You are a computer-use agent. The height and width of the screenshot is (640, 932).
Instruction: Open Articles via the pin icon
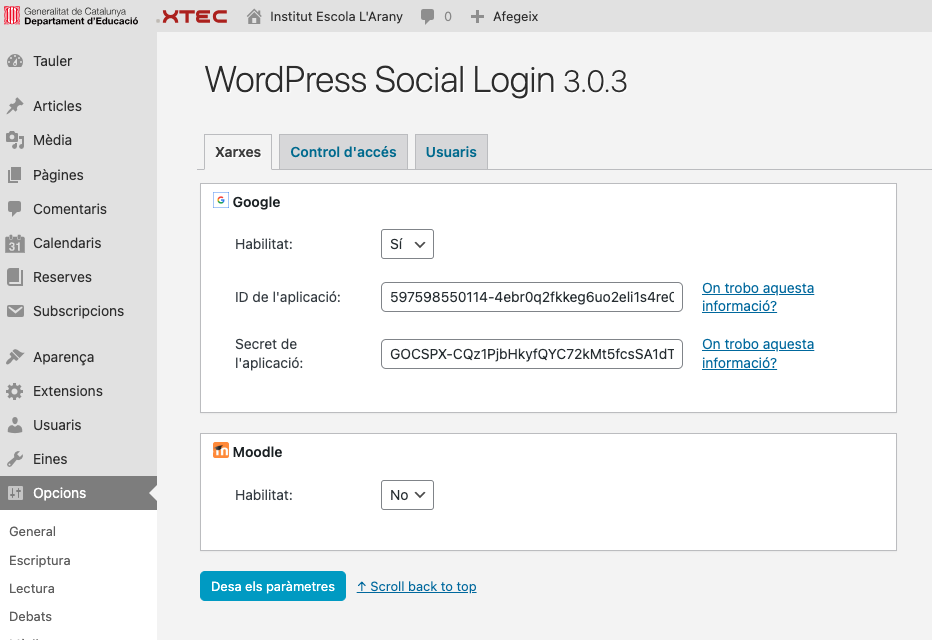[x=15, y=106]
